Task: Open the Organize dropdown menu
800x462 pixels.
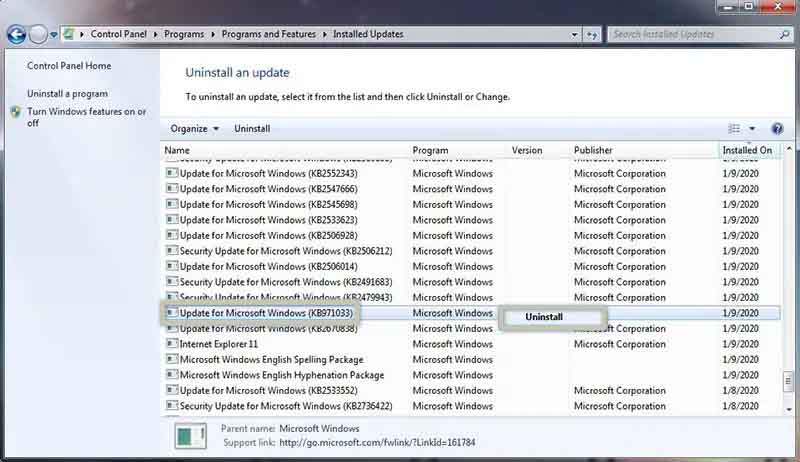Action: pos(194,129)
